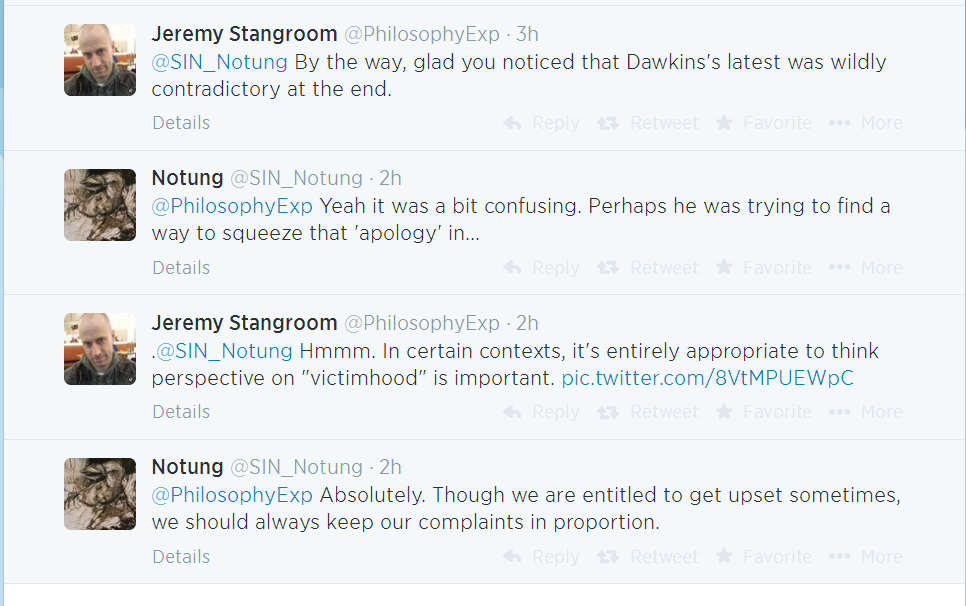Reply to Jeremy Stangroom's Dawkins tweet

541,123
